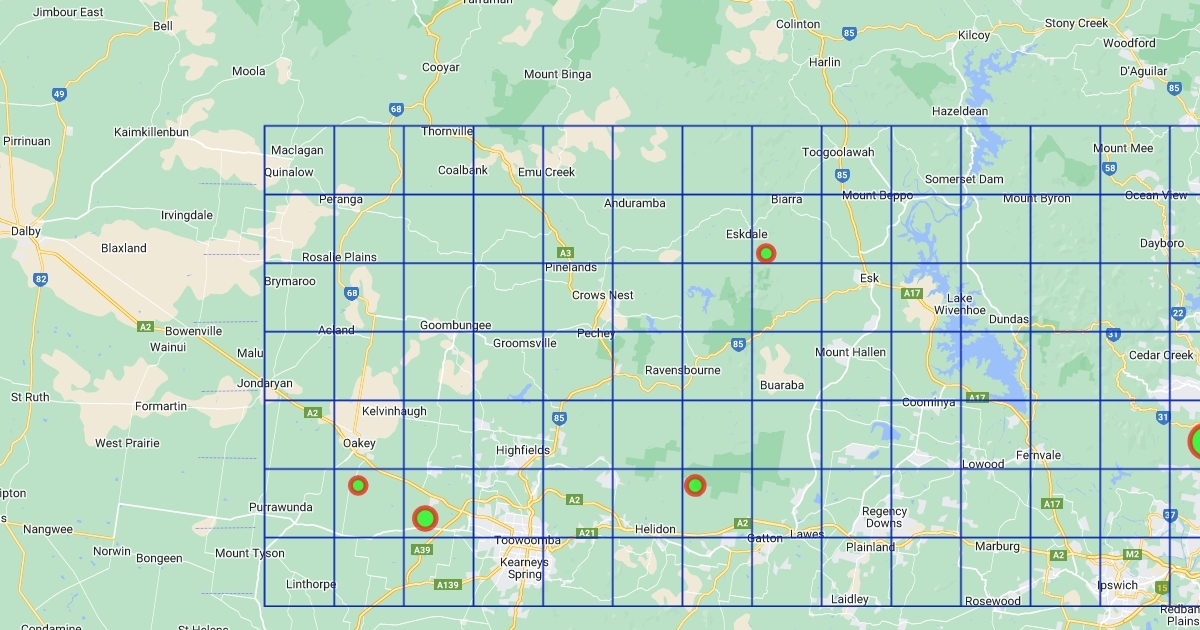This screenshot has height=630, width=1200.
Task: Click the A3 highway shield near Pinelands
Action: [x=566, y=253]
